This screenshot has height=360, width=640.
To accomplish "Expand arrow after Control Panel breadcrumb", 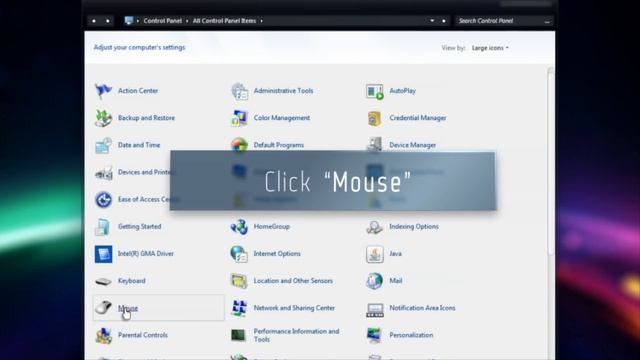I will click(187, 21).
